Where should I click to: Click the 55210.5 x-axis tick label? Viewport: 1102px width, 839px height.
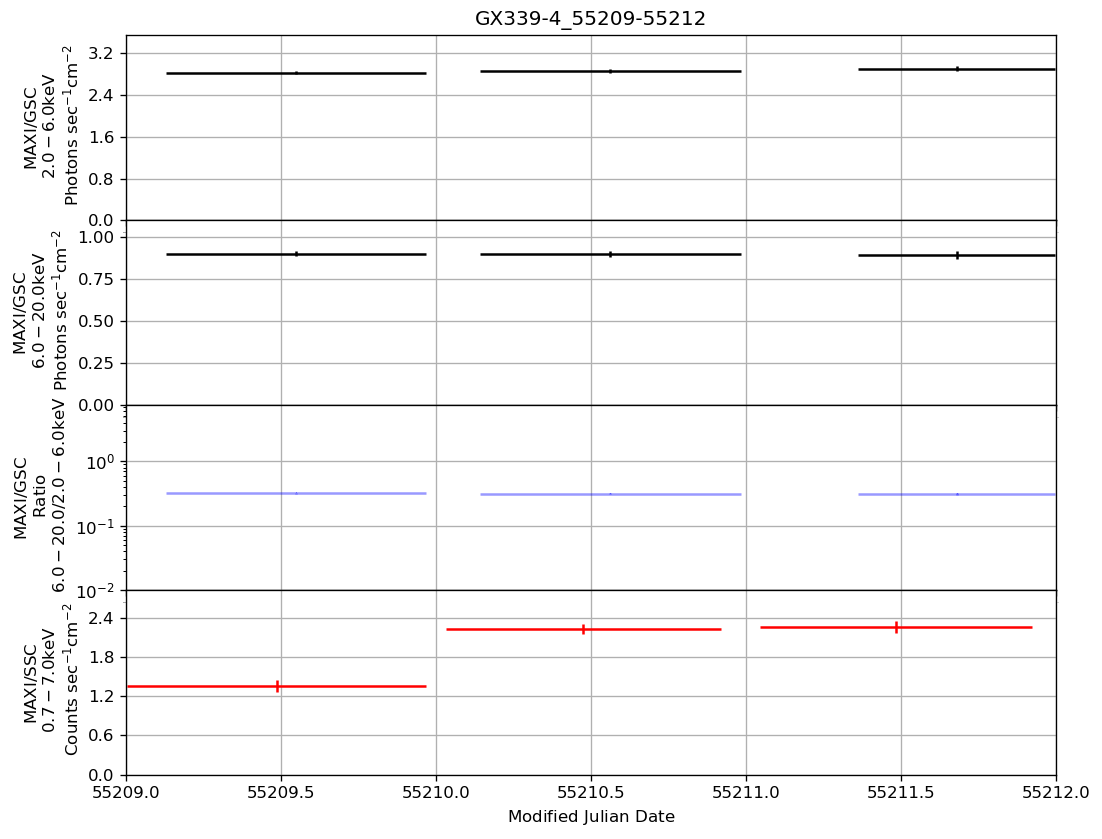591,793
